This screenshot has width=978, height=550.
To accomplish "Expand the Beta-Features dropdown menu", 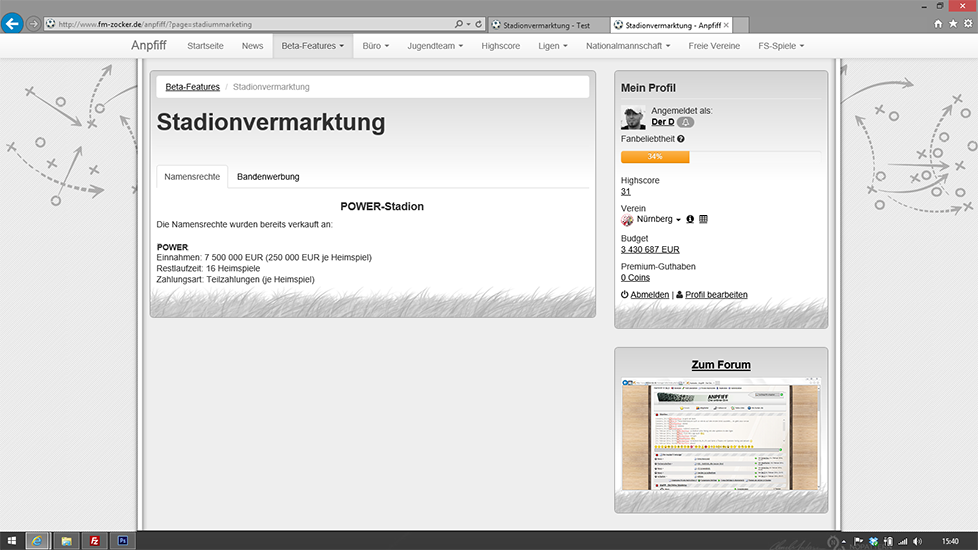I will [x=312, y=46].
